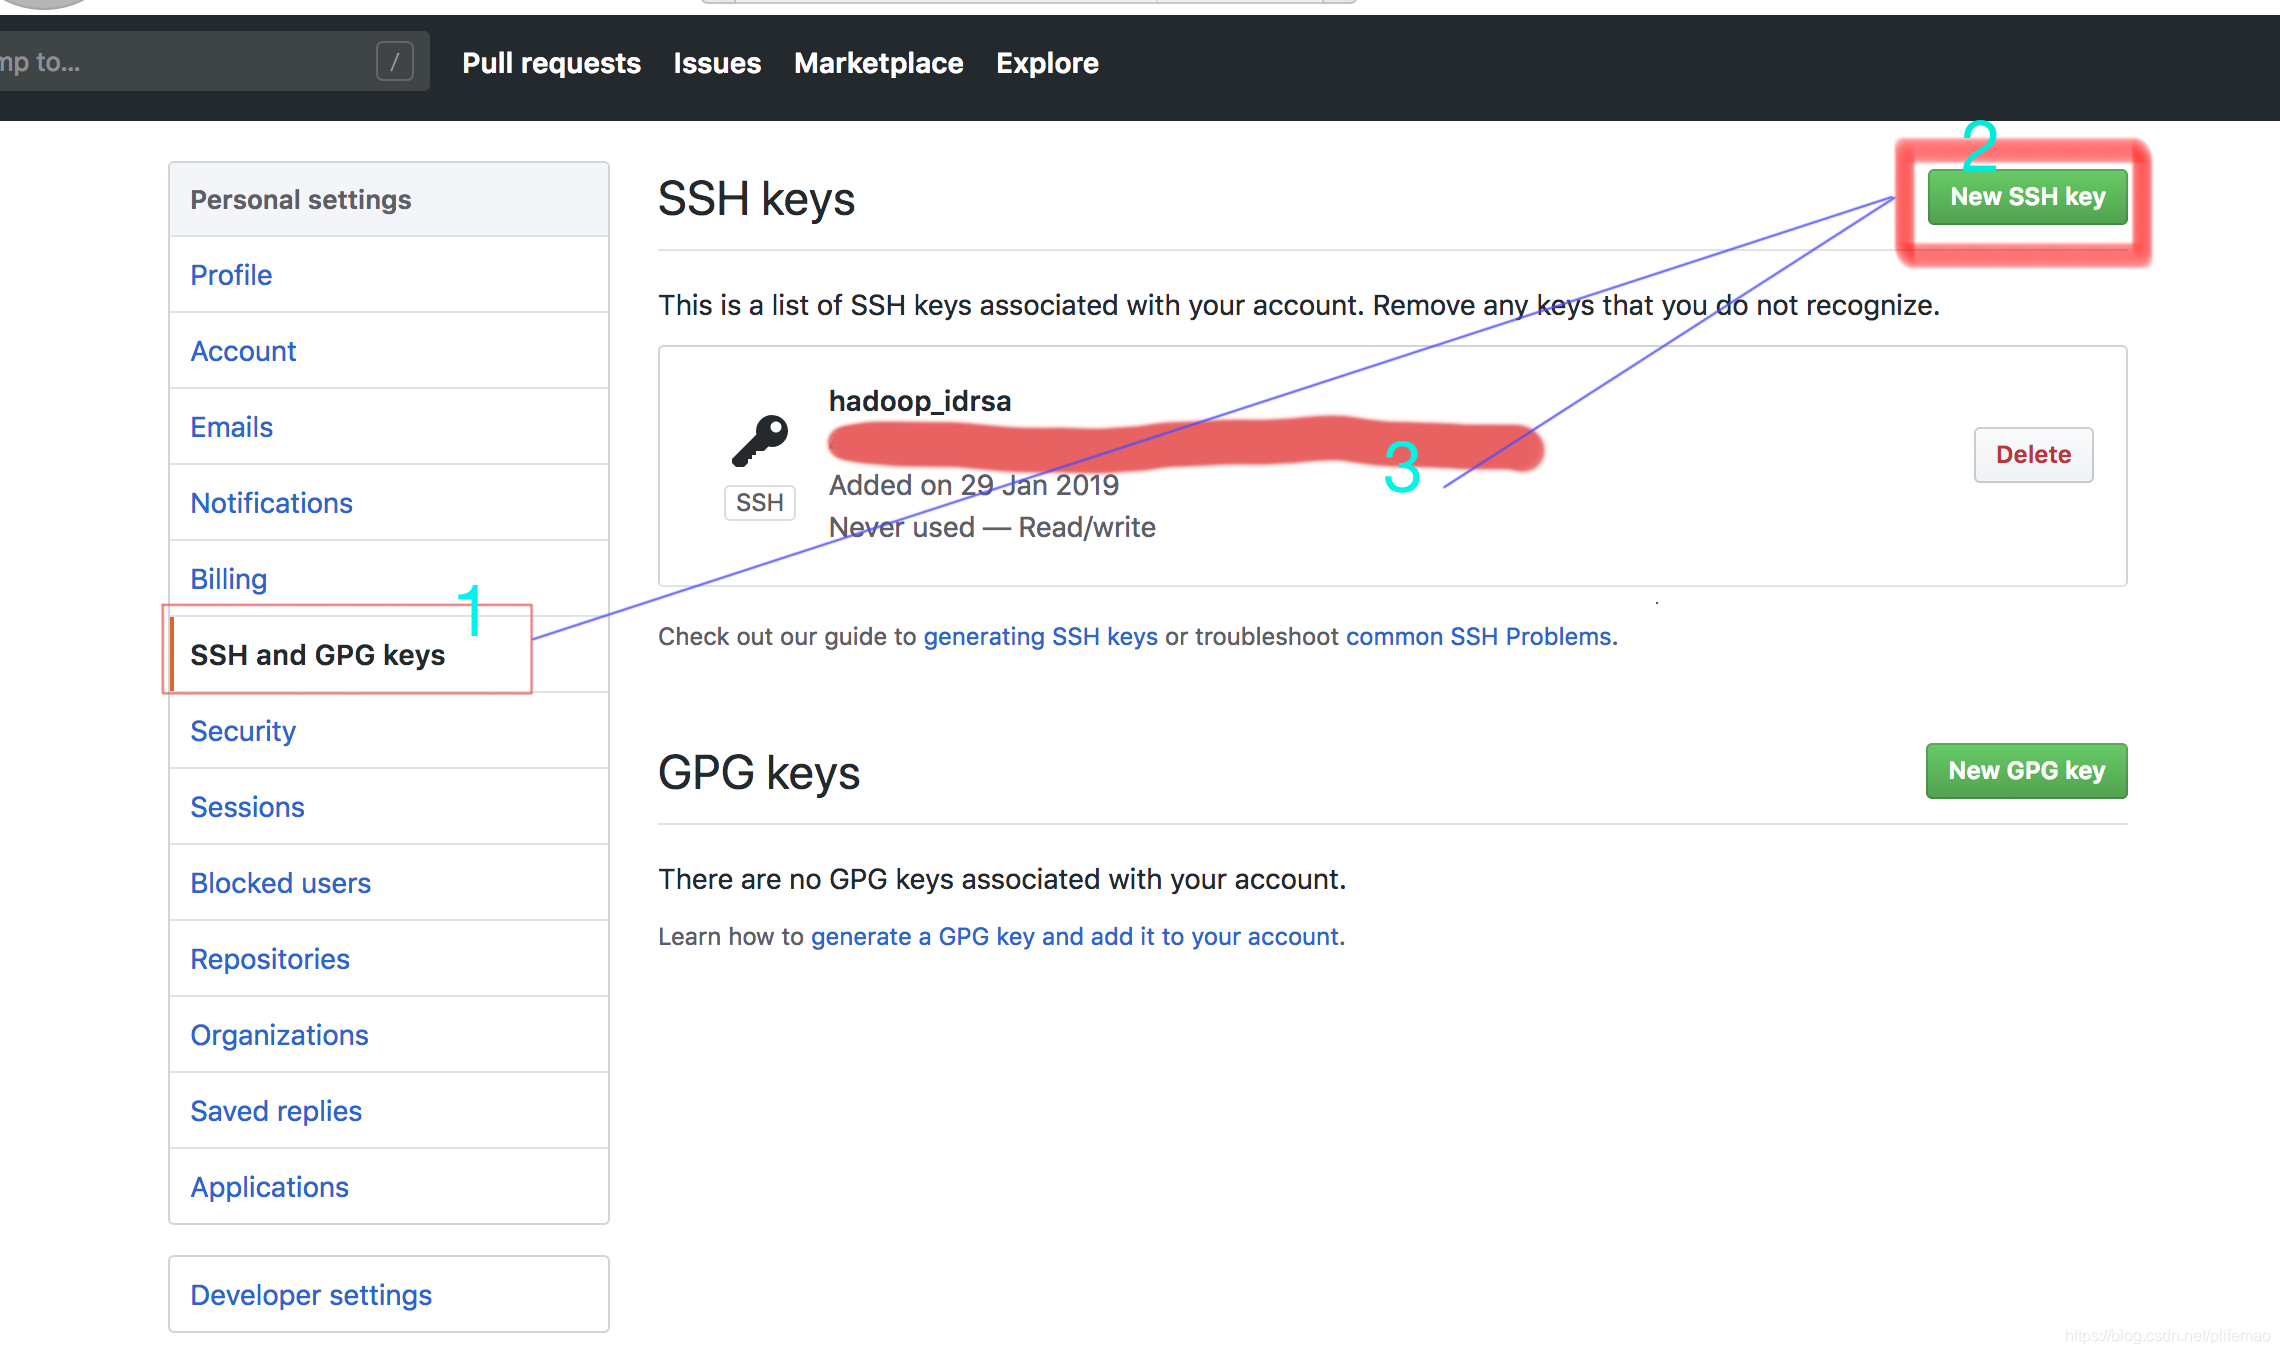Viewport: 2280px width, 1354px height.
Task: Click the slash shortcut icon in search box
Action: (395, 62)
